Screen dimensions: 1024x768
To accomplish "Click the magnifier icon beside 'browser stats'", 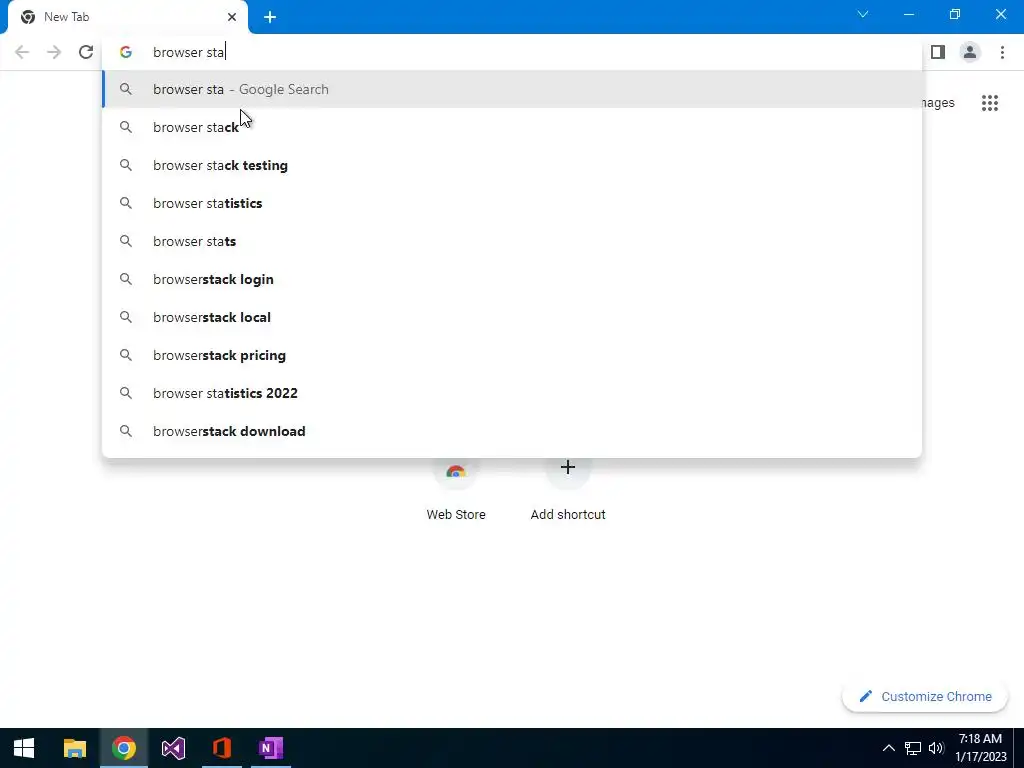I will [x=125, y=241].
